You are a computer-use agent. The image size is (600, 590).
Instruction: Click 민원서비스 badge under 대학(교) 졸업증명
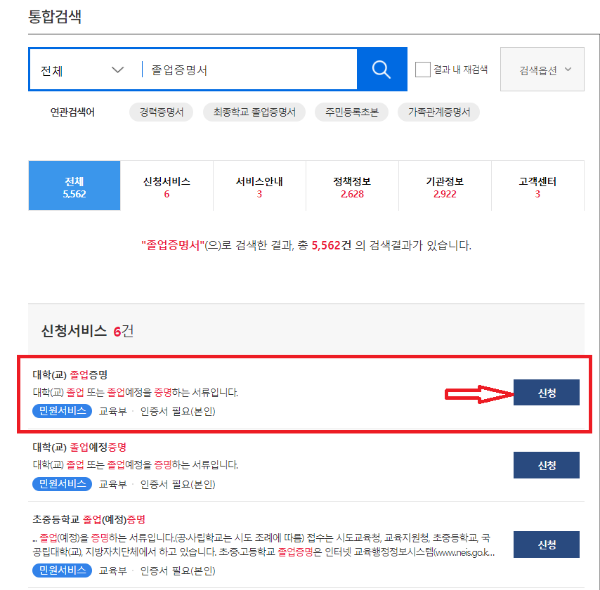click(62, 411)
